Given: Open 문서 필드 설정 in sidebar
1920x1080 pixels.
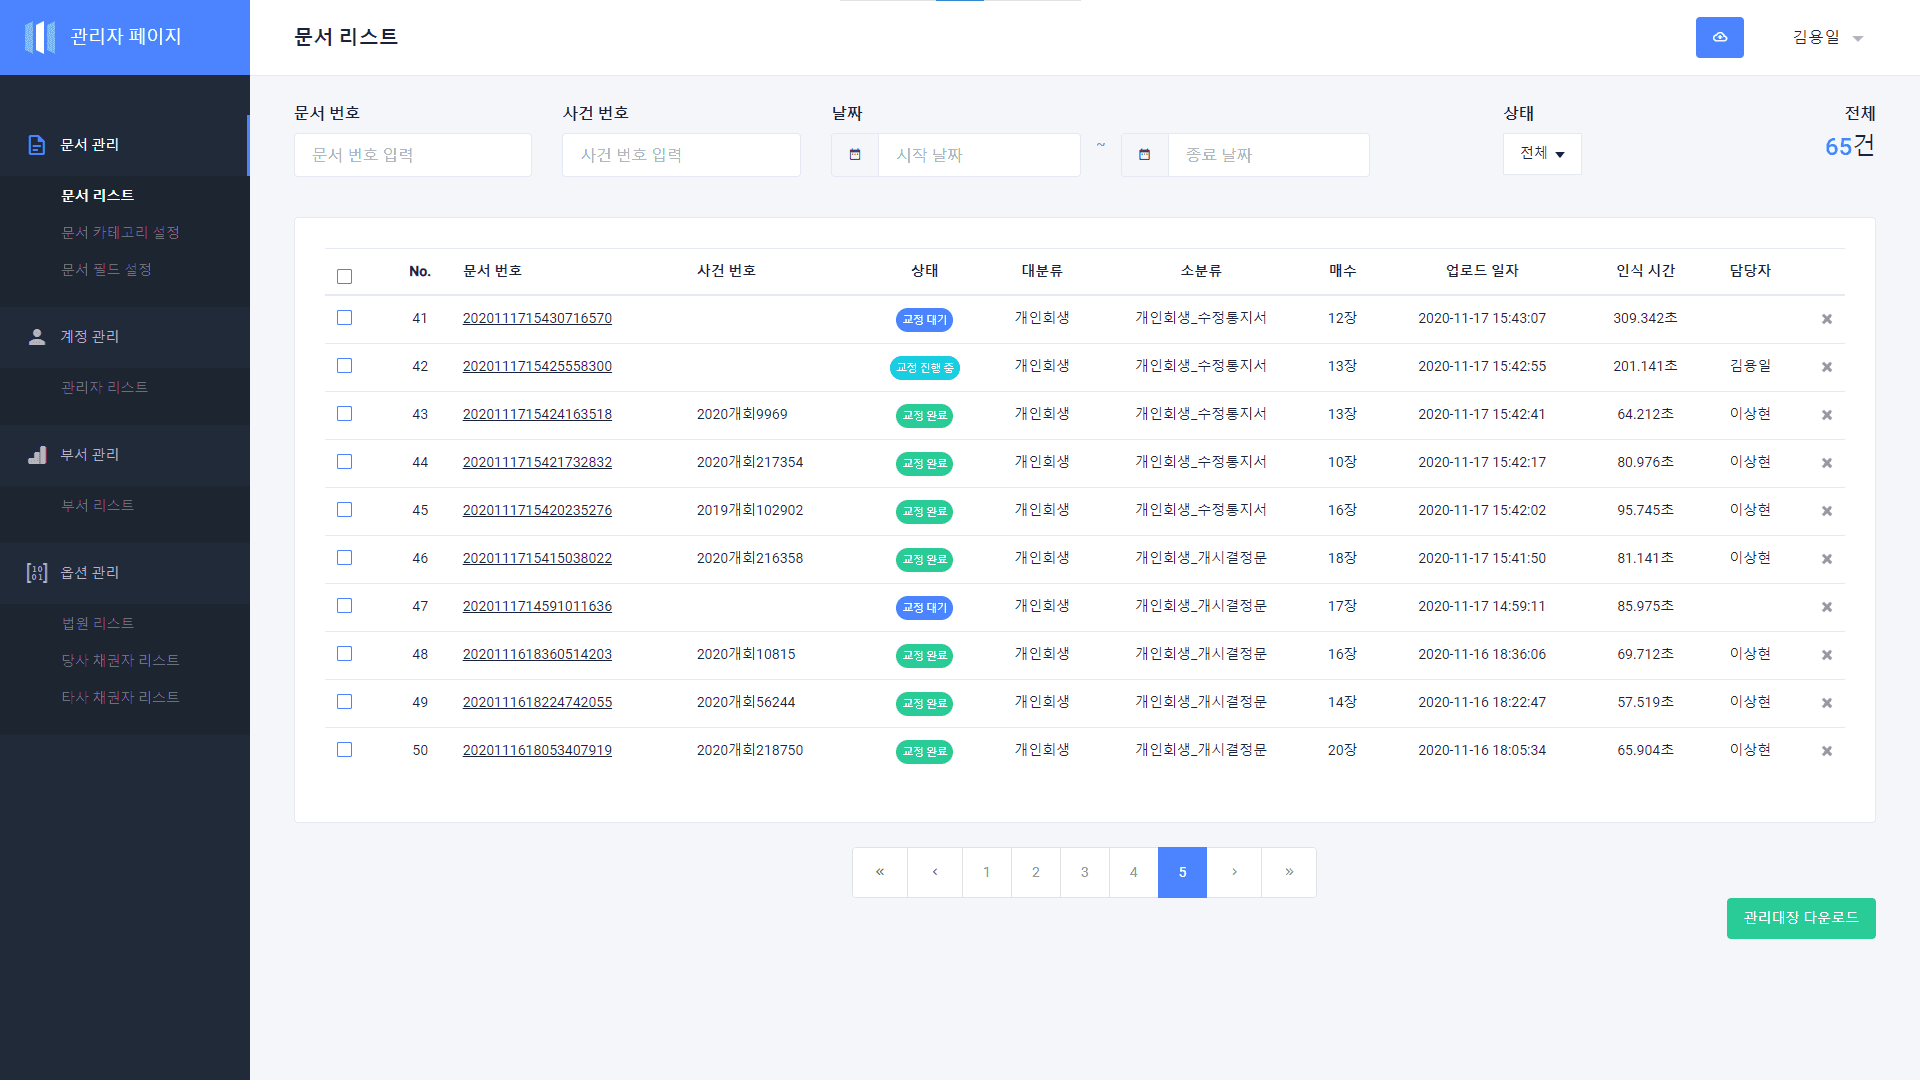Looking at the screenshot, I should pos(107,270).
